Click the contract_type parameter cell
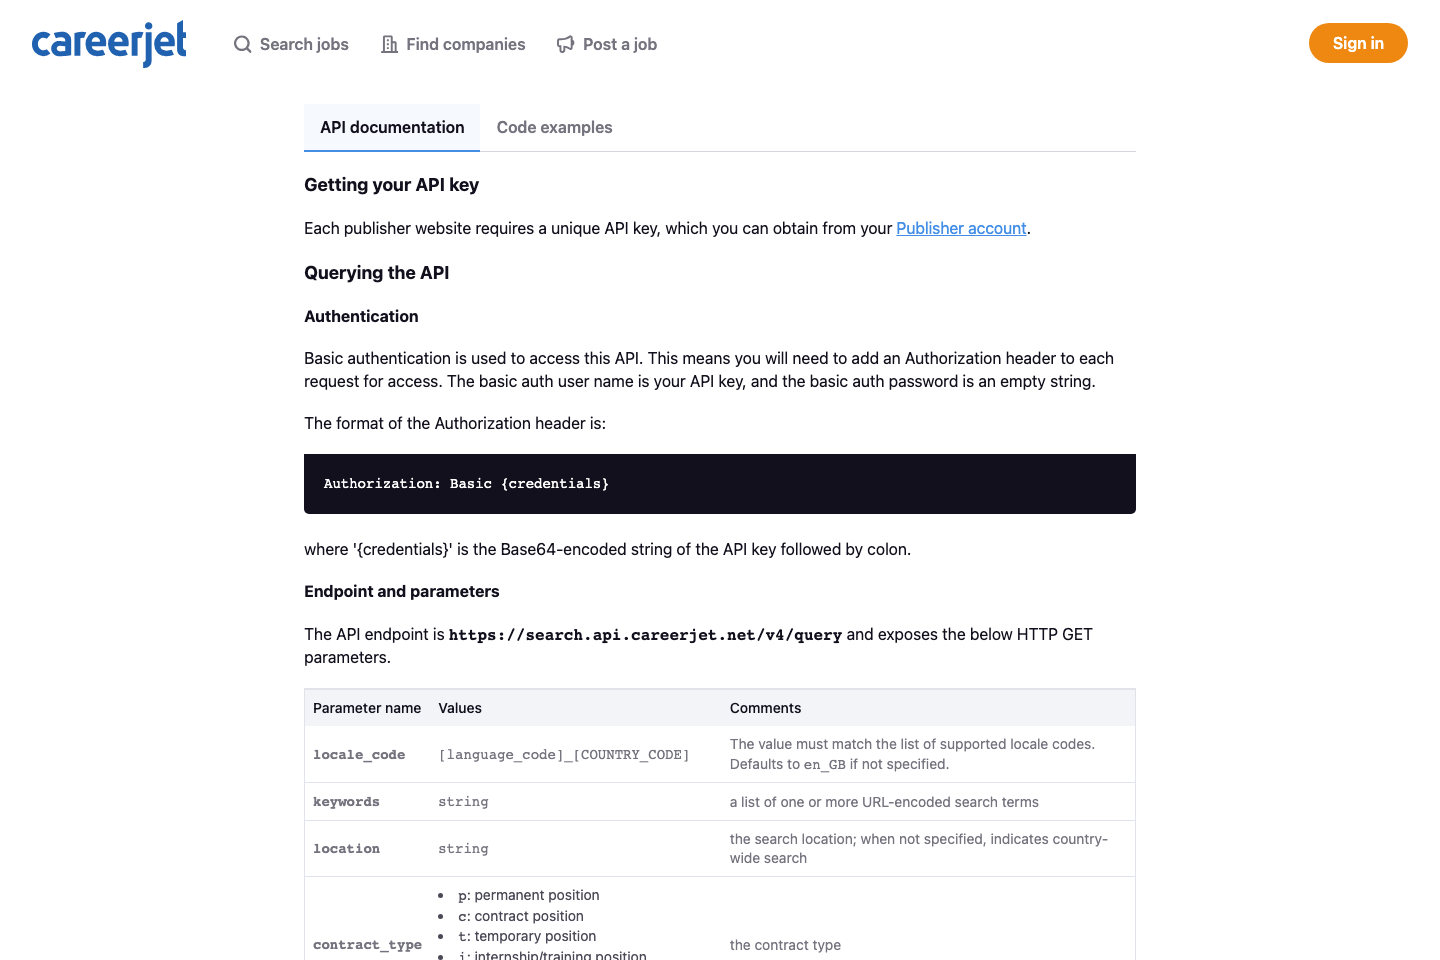The height and width of the screenshot is (960, 1440). tap(367, 944)
